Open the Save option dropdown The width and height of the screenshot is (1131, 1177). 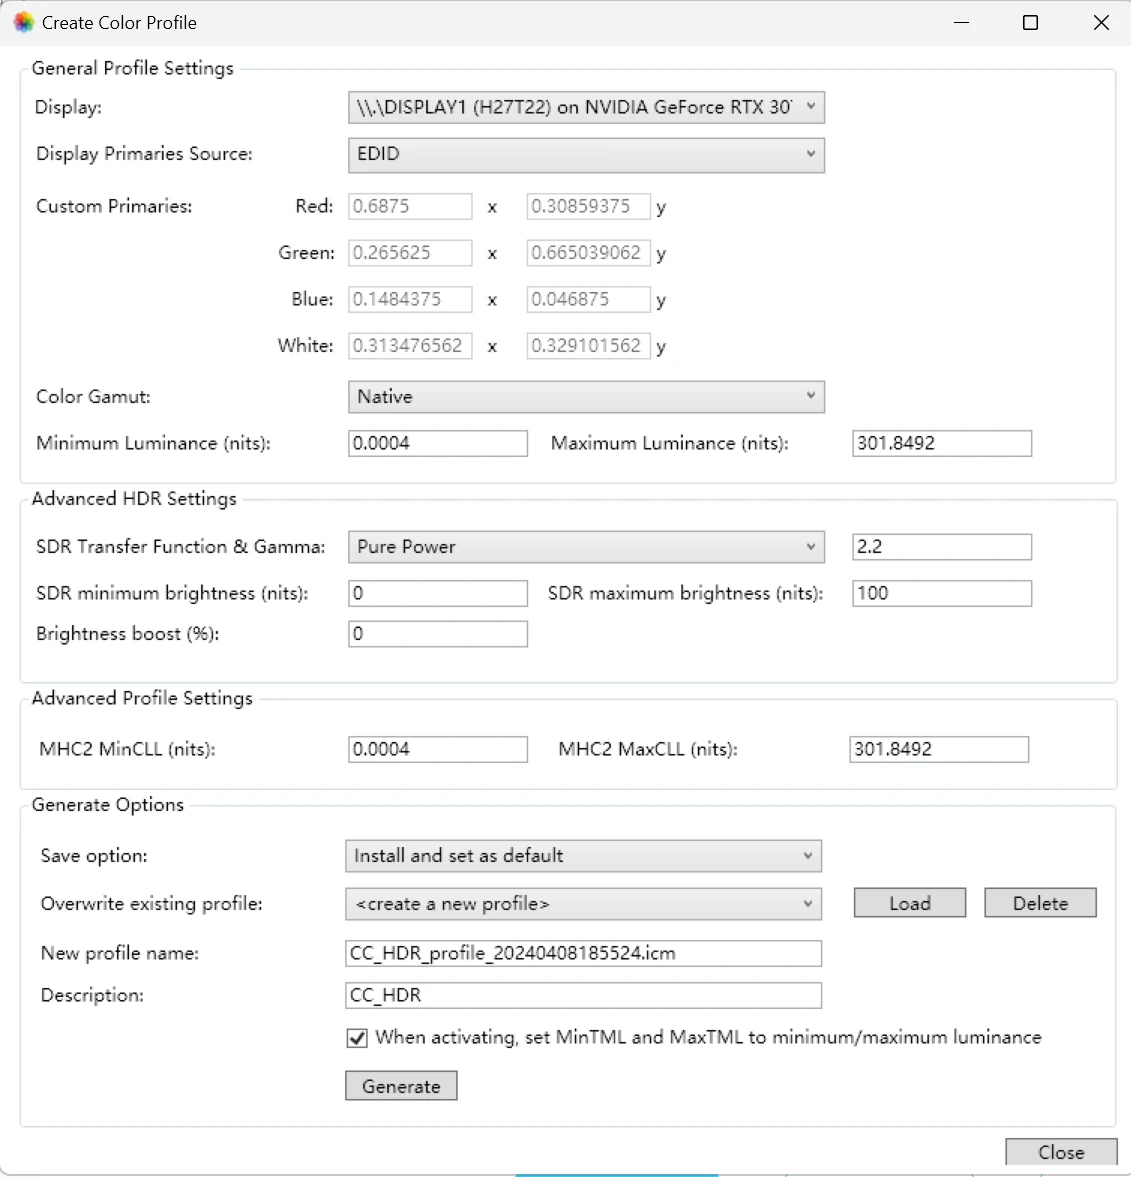click(583, 856)
